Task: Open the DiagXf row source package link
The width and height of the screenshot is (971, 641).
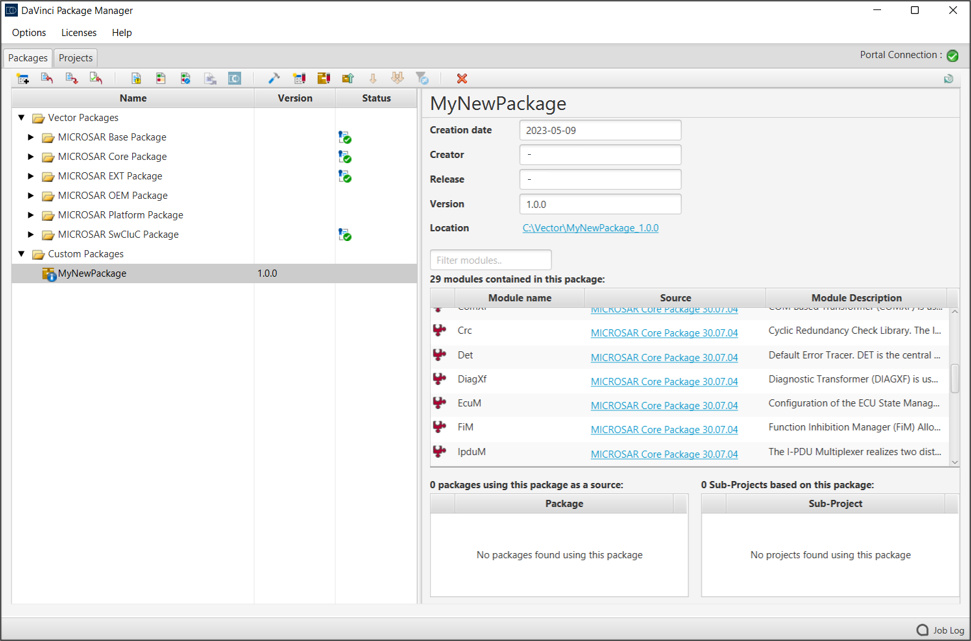Action: 664,382
